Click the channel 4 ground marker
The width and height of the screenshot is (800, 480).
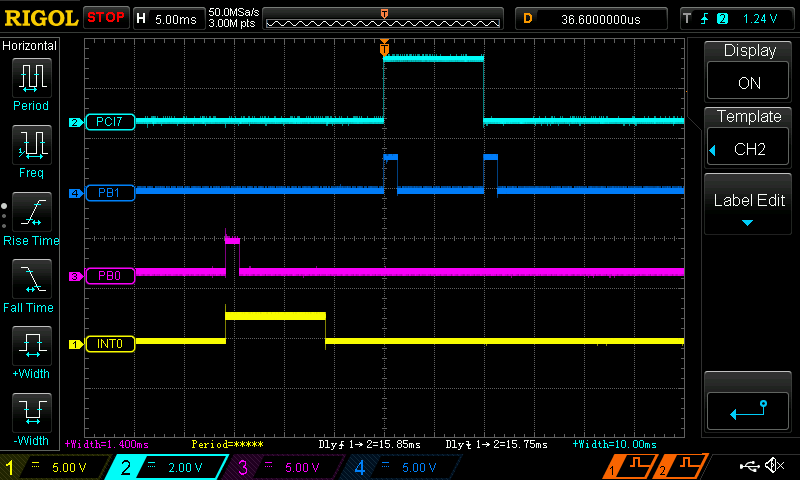coord(76,193)
